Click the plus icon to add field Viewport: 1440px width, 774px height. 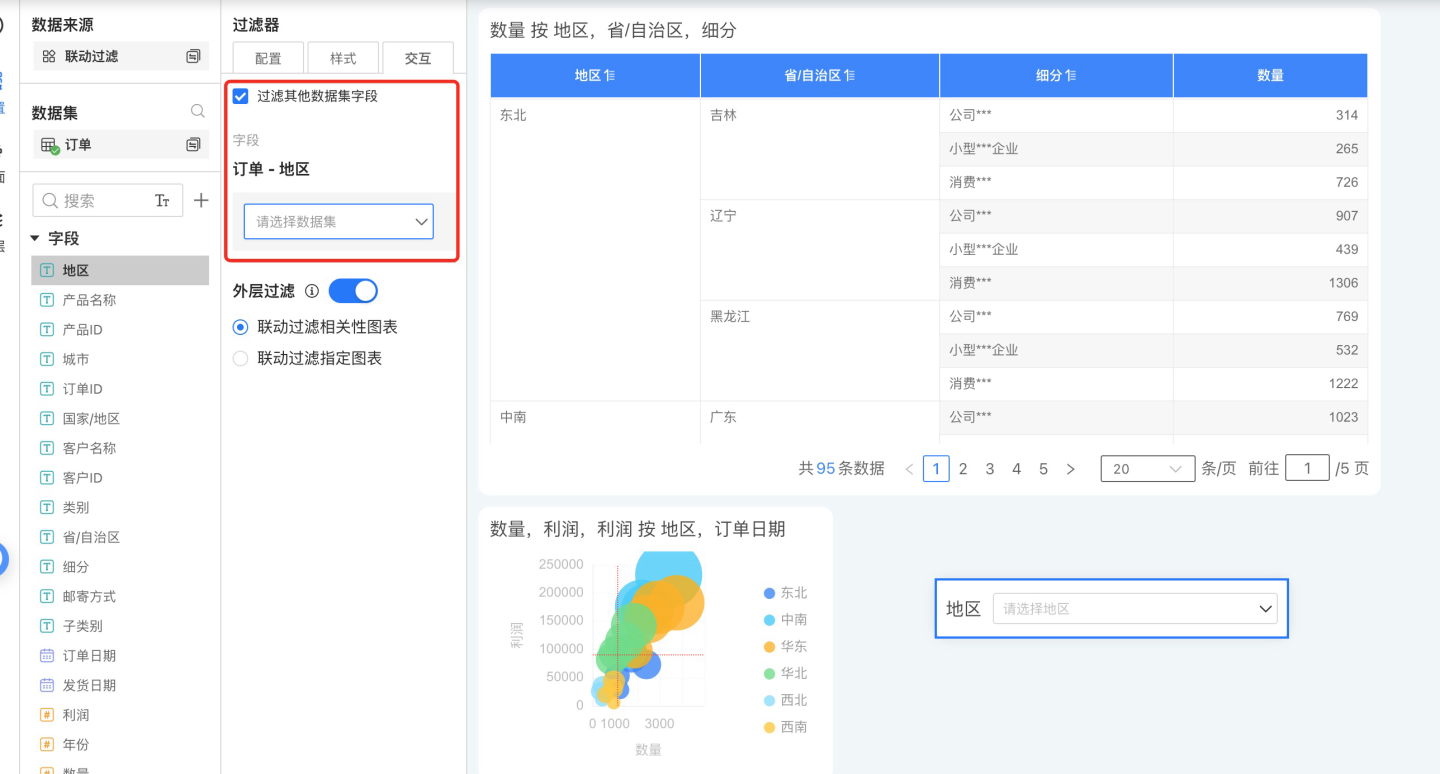pyautogui.click(x=201, y=201)
